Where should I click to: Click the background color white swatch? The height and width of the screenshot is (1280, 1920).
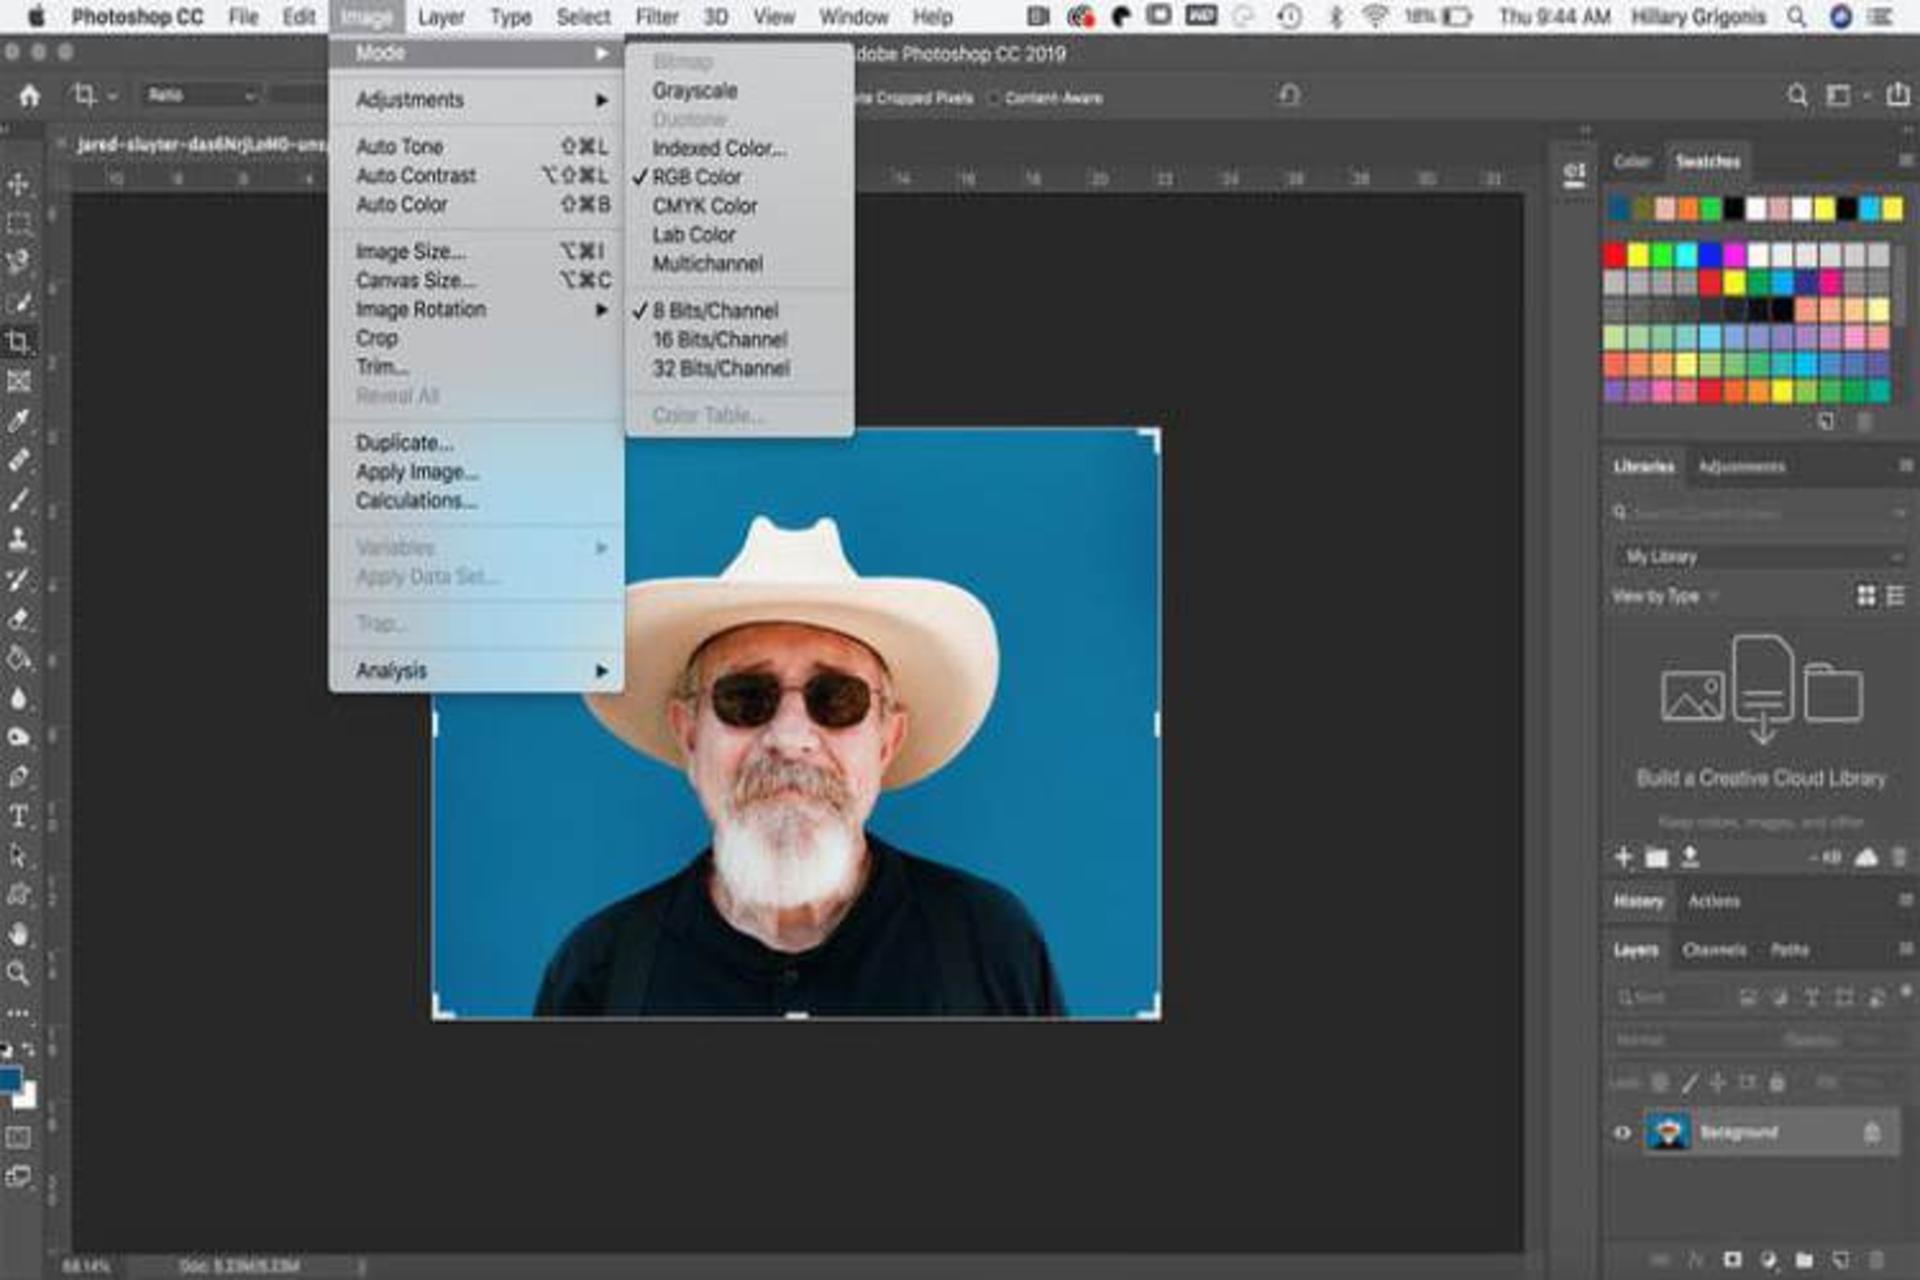pyautogui.click(x=28, y=1098)
